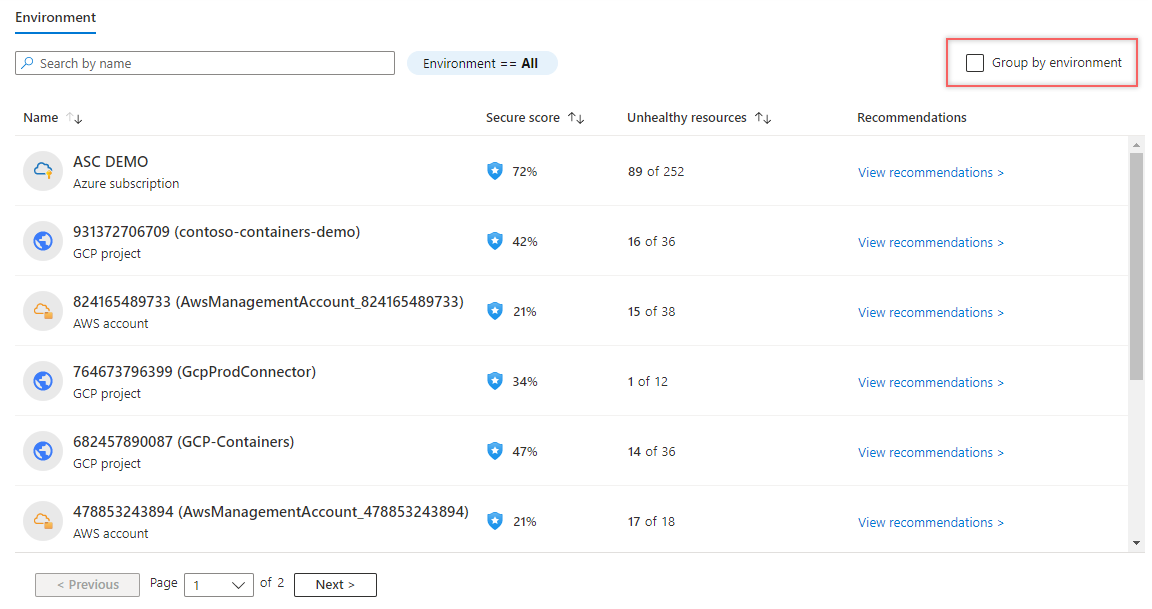Click the scrollbar down arrow
This screenshot has width=1152, height=609.
click(x=1137, y=543)
